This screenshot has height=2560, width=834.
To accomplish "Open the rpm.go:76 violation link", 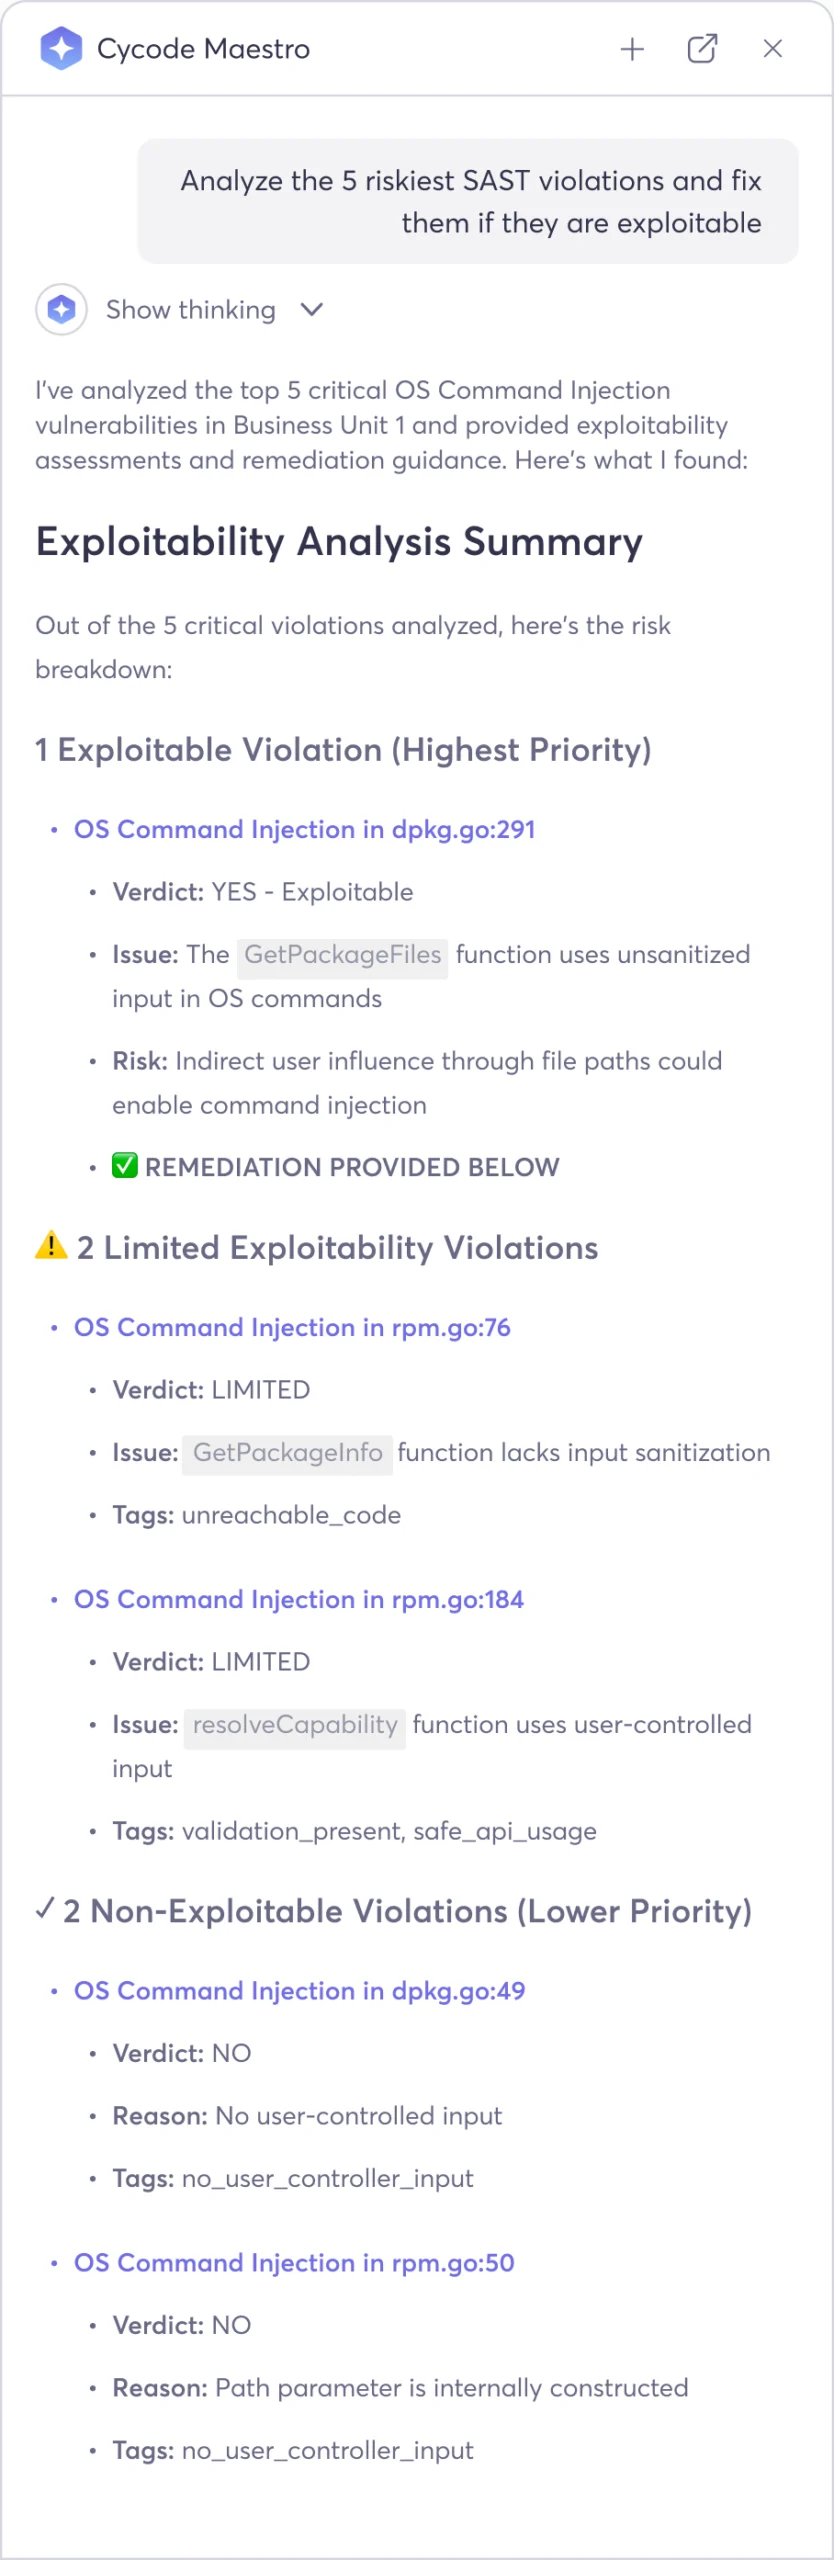I will 292,1327.
